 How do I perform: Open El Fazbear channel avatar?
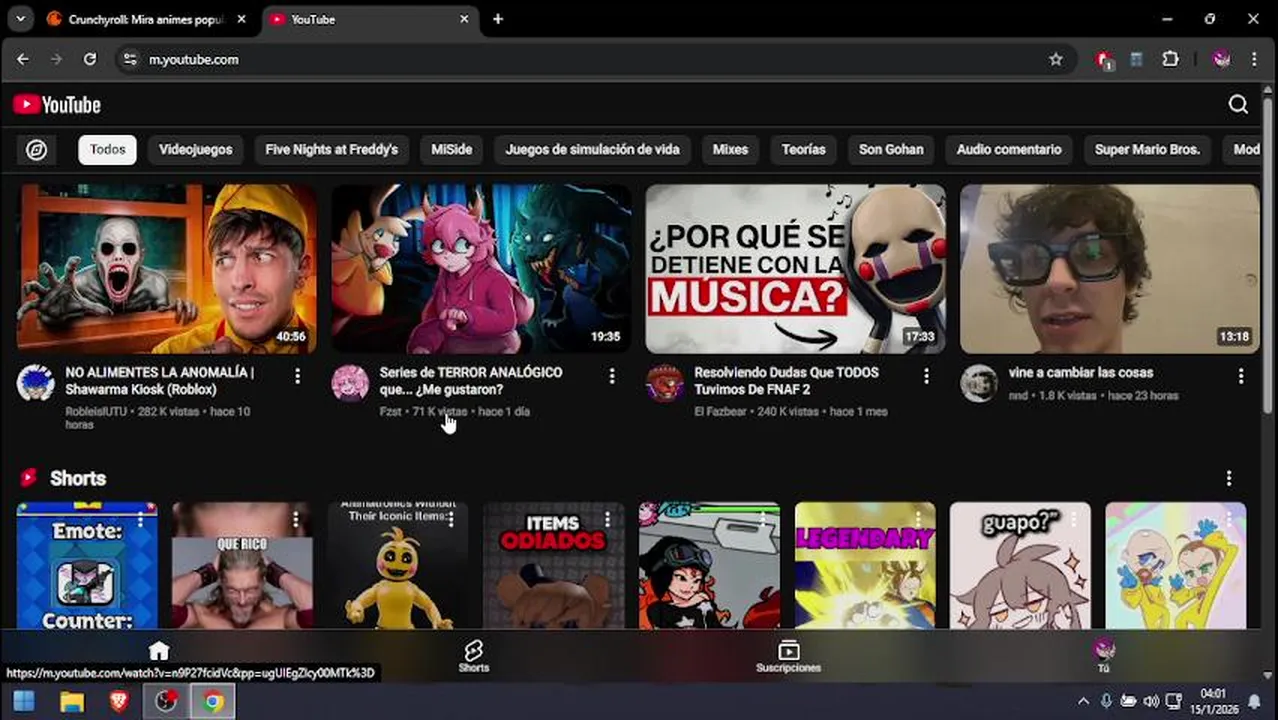(665, 383)
